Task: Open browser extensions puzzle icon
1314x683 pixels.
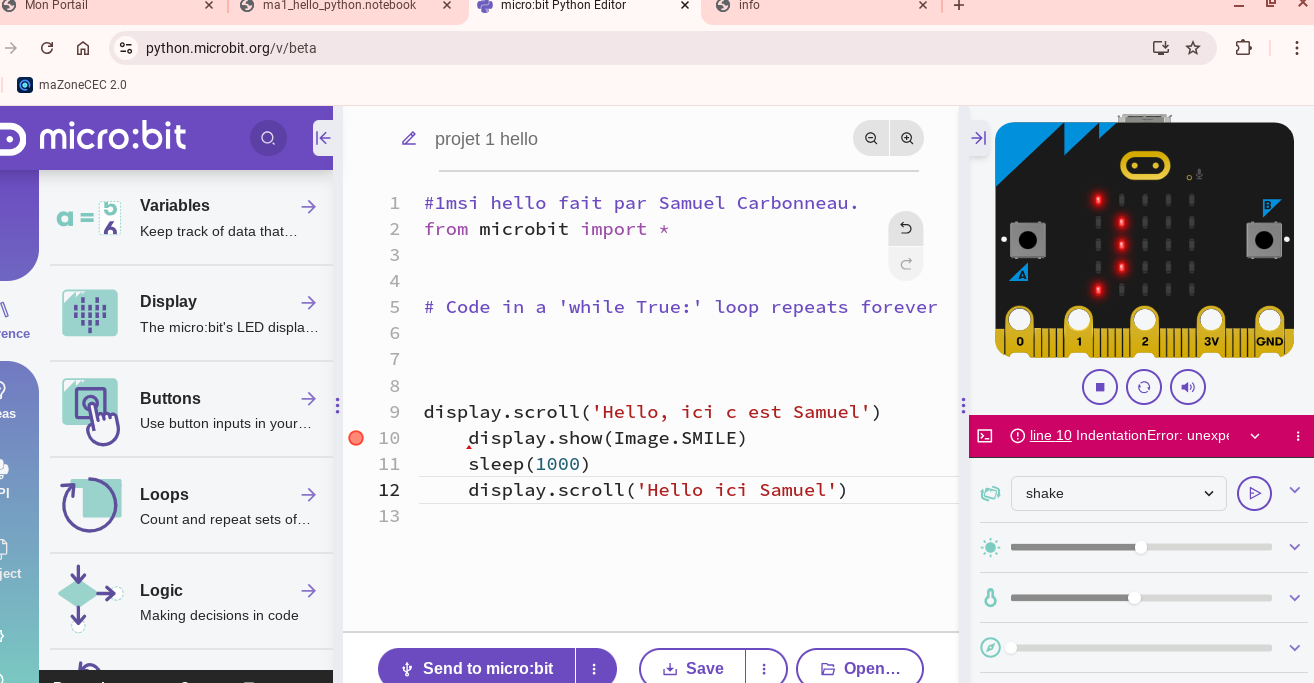Action: pos(1244,48)
